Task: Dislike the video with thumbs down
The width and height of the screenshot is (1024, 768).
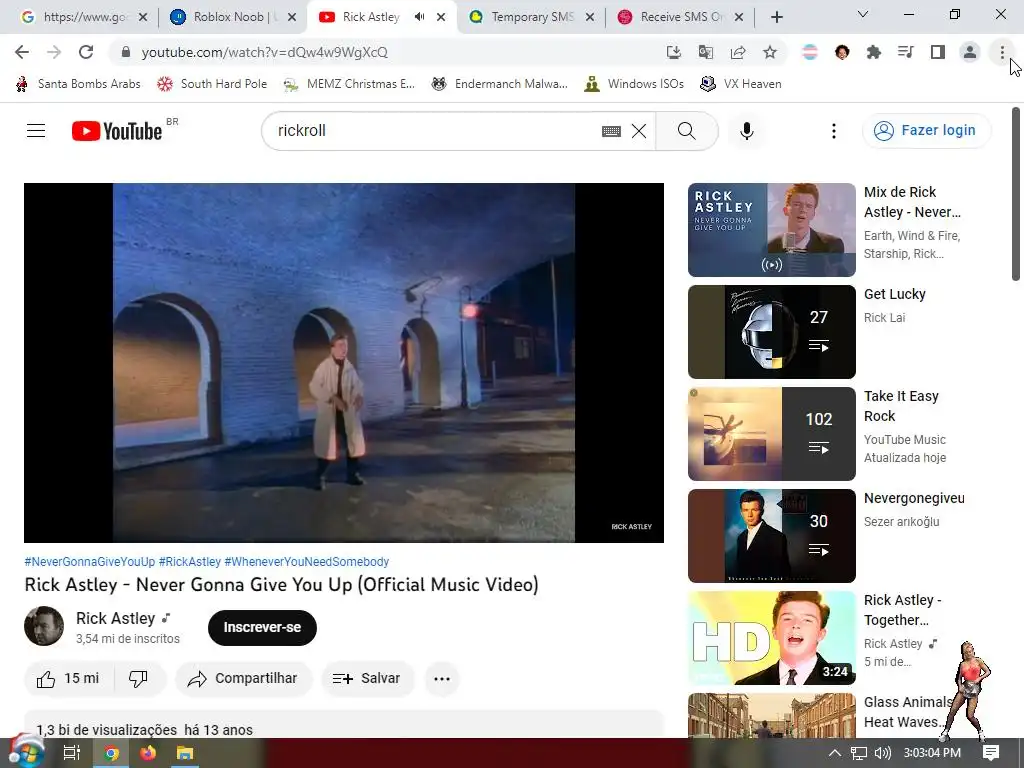Action: 138,679
